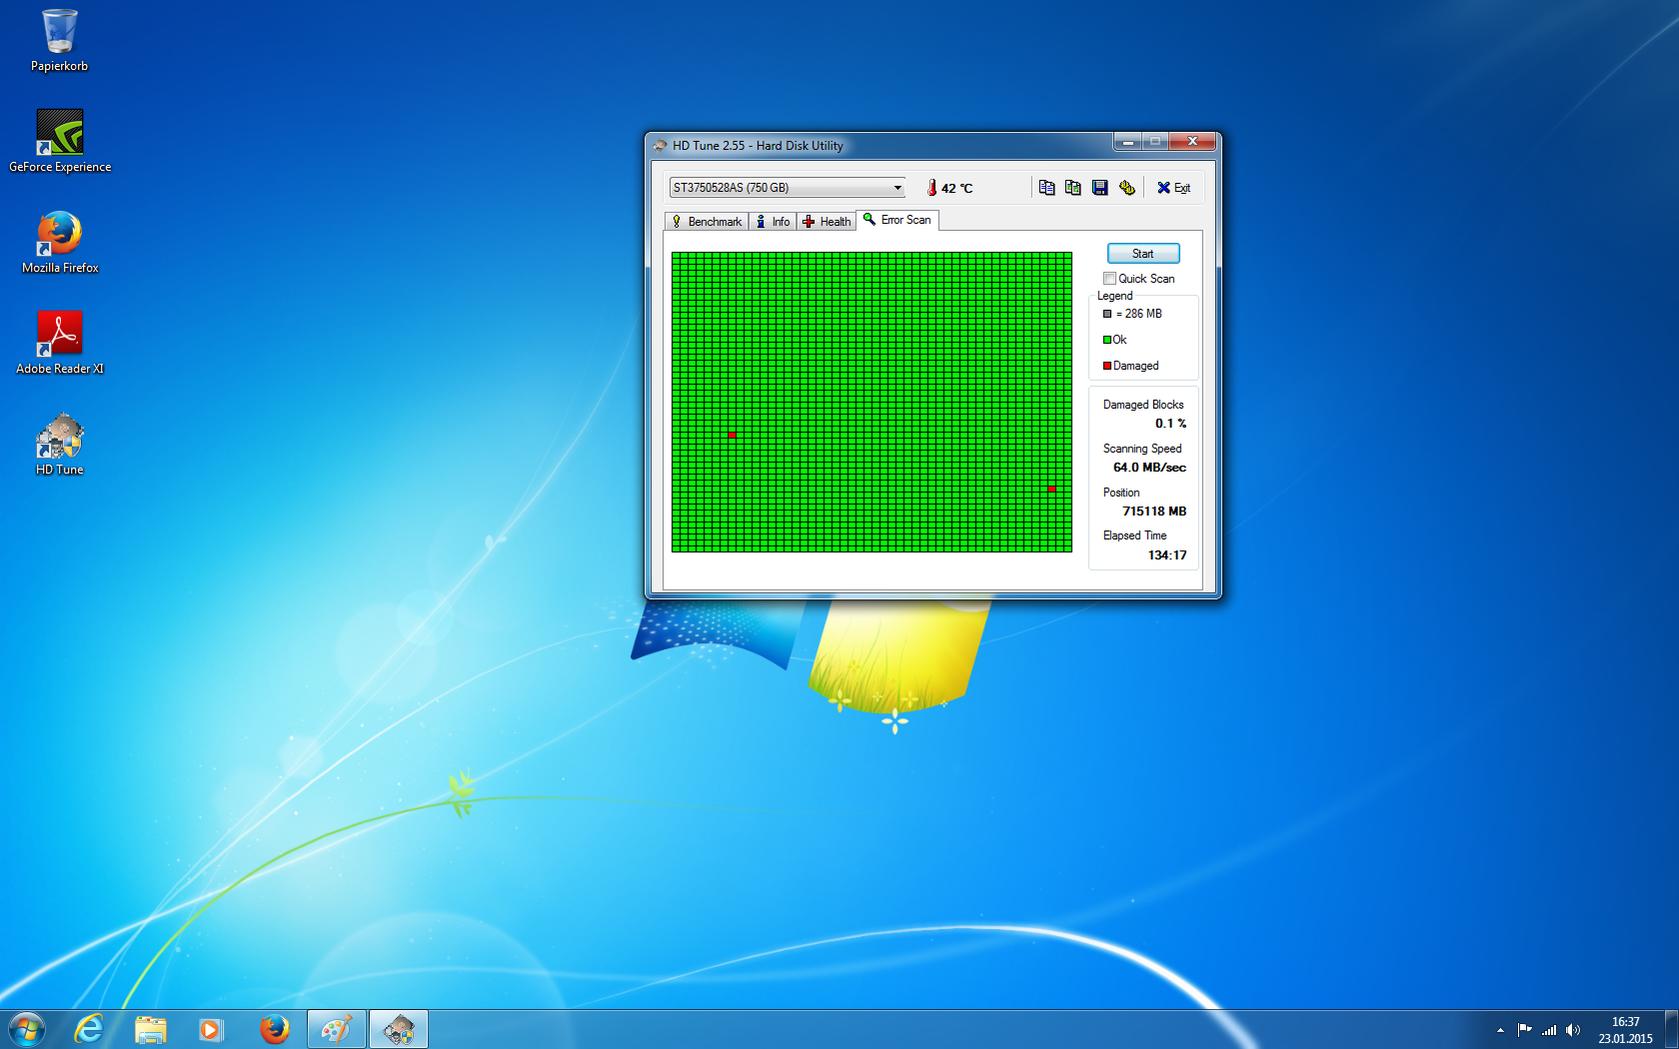Image resolution: width=1679 pixels, height=1049 pixels.
Task: Open GeForce Experience desktop shortcut
Action: [60, 141]
